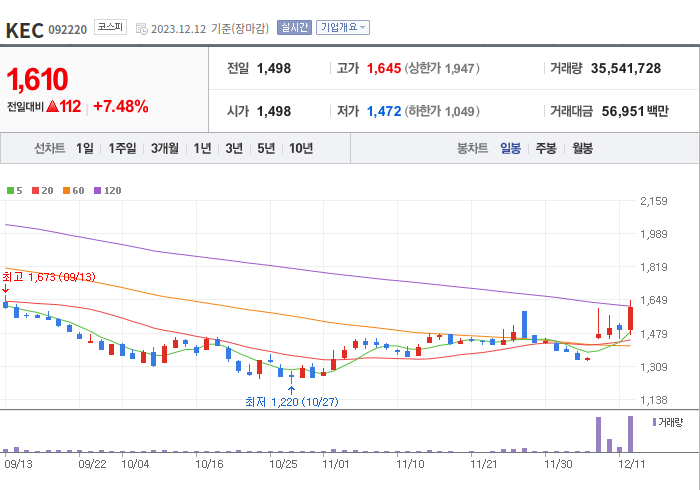Screen dimensions: 700x490
Task: Click the 시가 value 1,498
Action: [x=274, y=111]
